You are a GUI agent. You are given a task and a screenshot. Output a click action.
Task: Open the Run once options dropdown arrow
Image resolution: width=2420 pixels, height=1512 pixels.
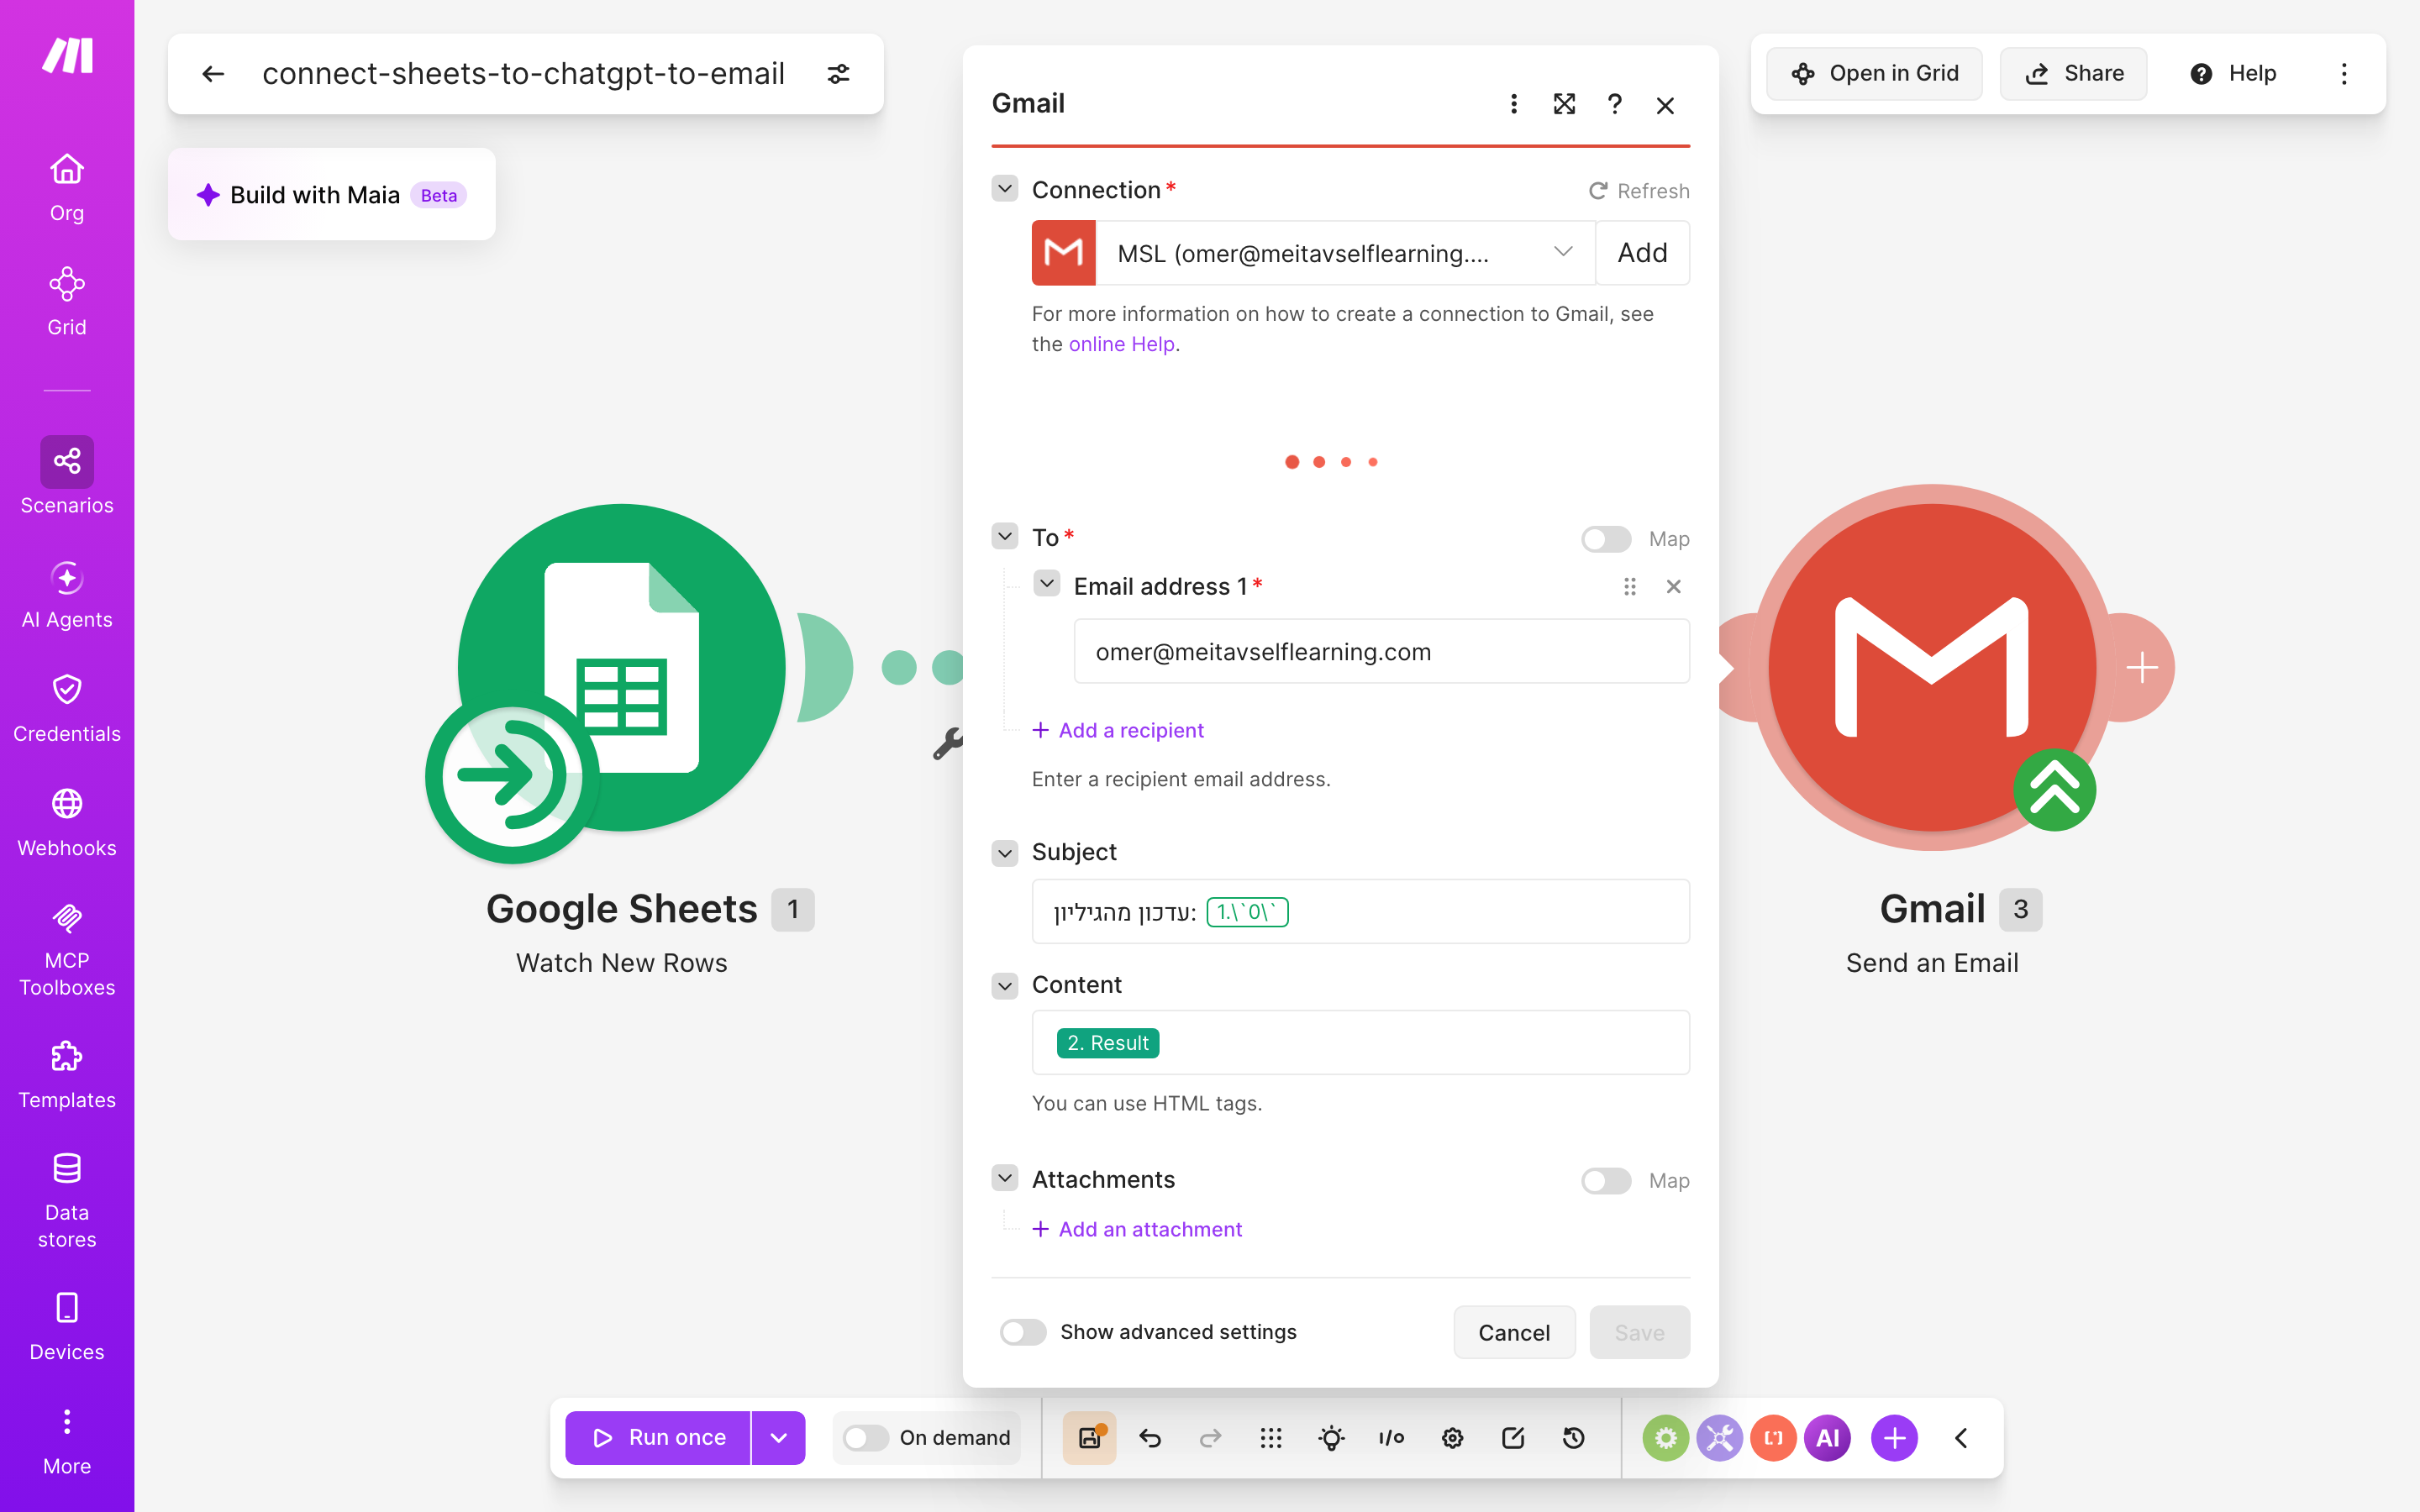point(778,1438)
